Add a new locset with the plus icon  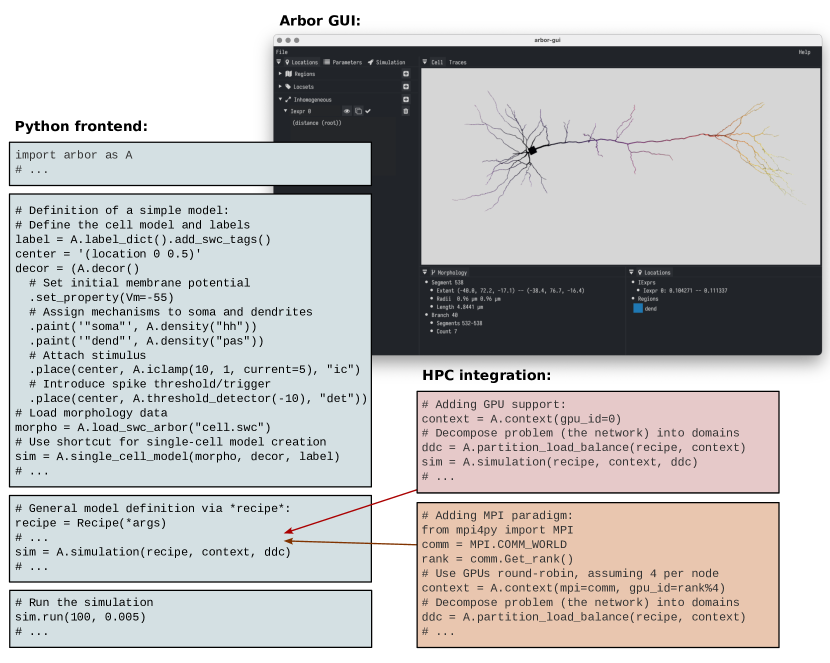pos(406,87)
